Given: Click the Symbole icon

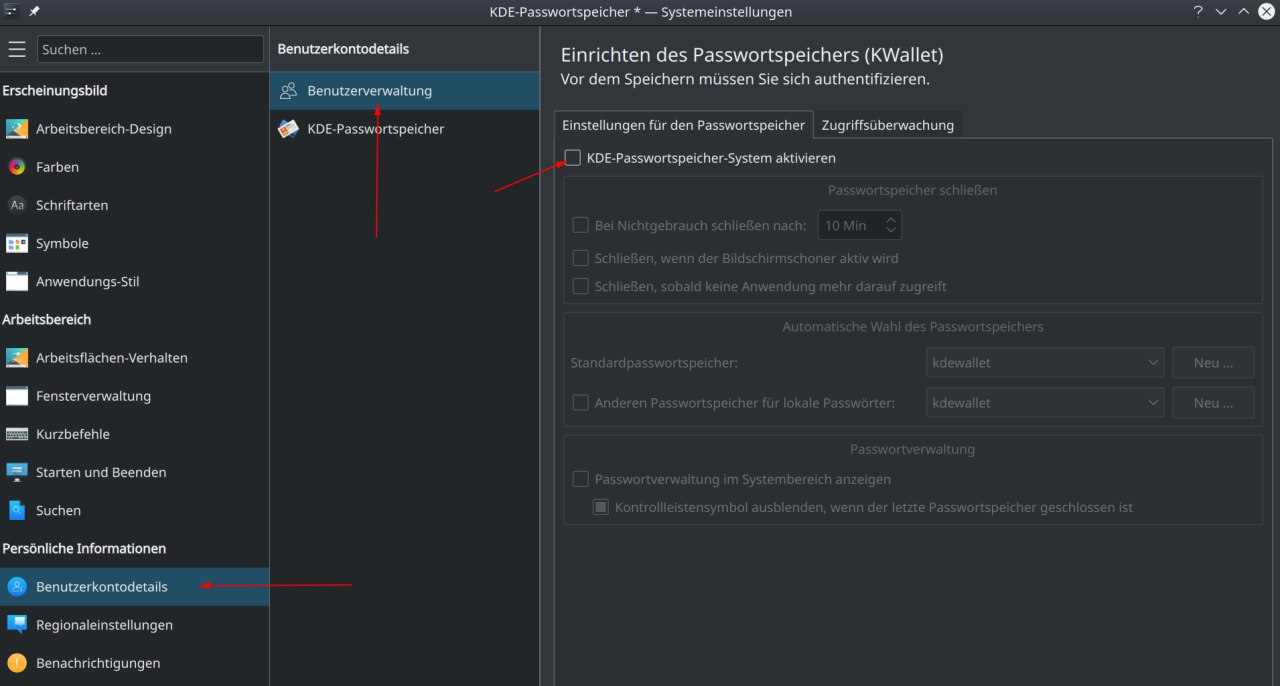Looking at the screenshot, I should point(17,243).
